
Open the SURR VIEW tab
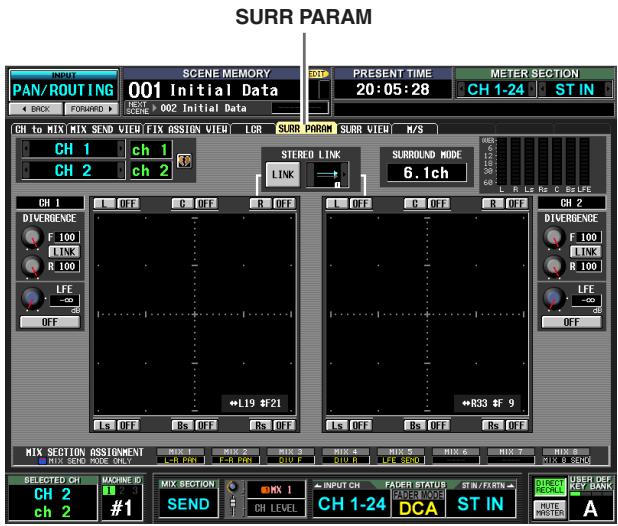[x=364, y=129]
